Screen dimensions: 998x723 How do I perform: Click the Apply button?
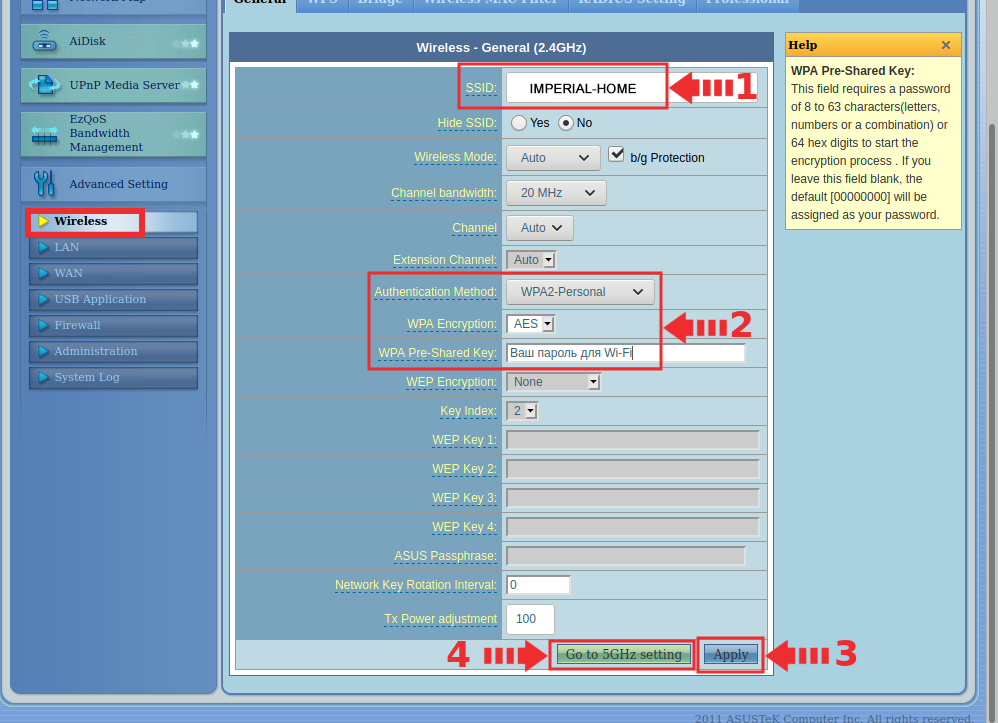tap(731, 655)
